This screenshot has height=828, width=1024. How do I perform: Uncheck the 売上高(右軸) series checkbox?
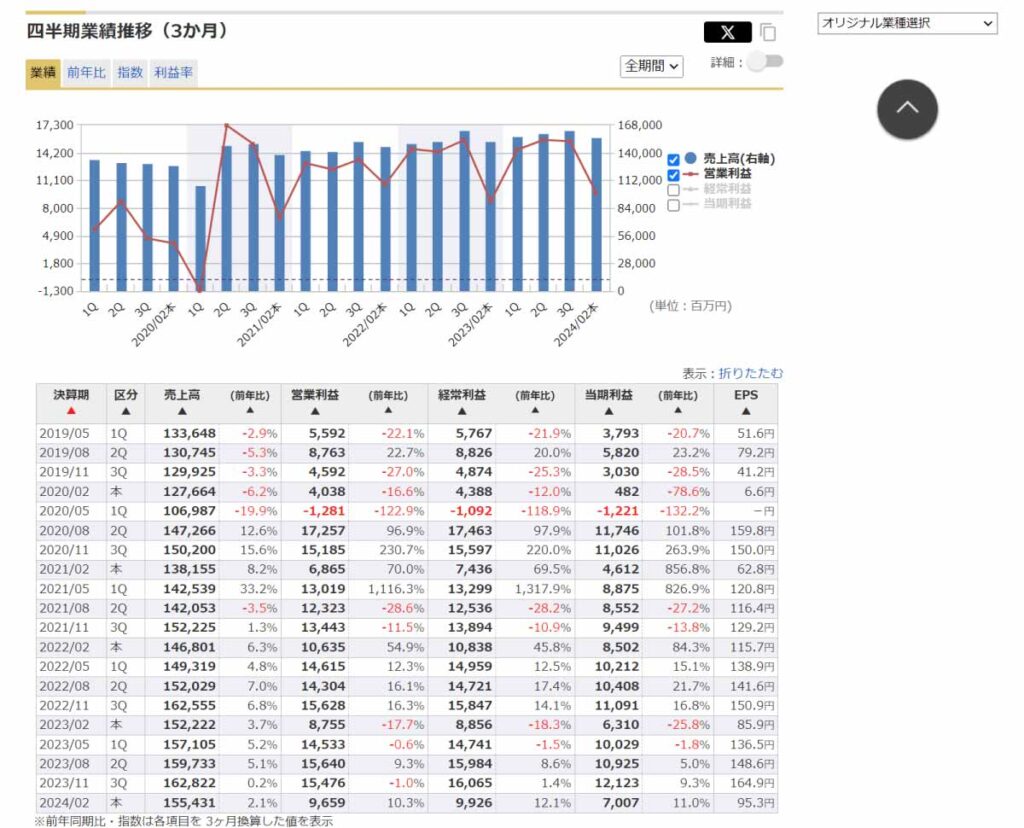click(673, 159)
